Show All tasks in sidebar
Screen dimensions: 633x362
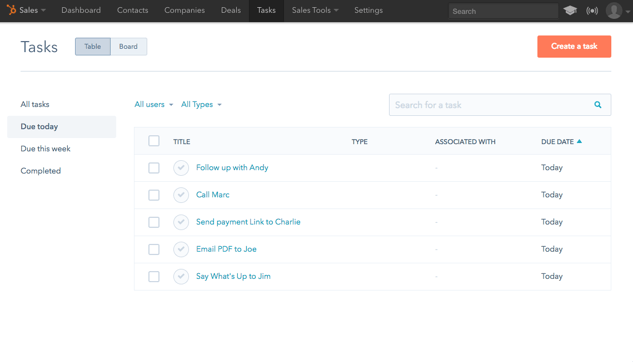(x=35, y=104)
